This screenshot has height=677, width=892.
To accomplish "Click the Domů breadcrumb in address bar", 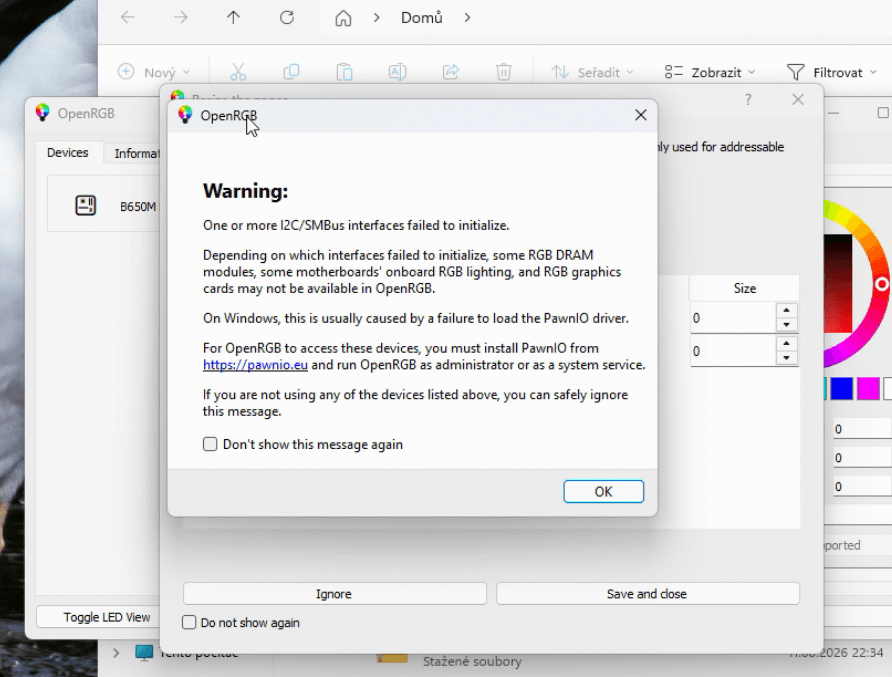I will coord(422,18).
